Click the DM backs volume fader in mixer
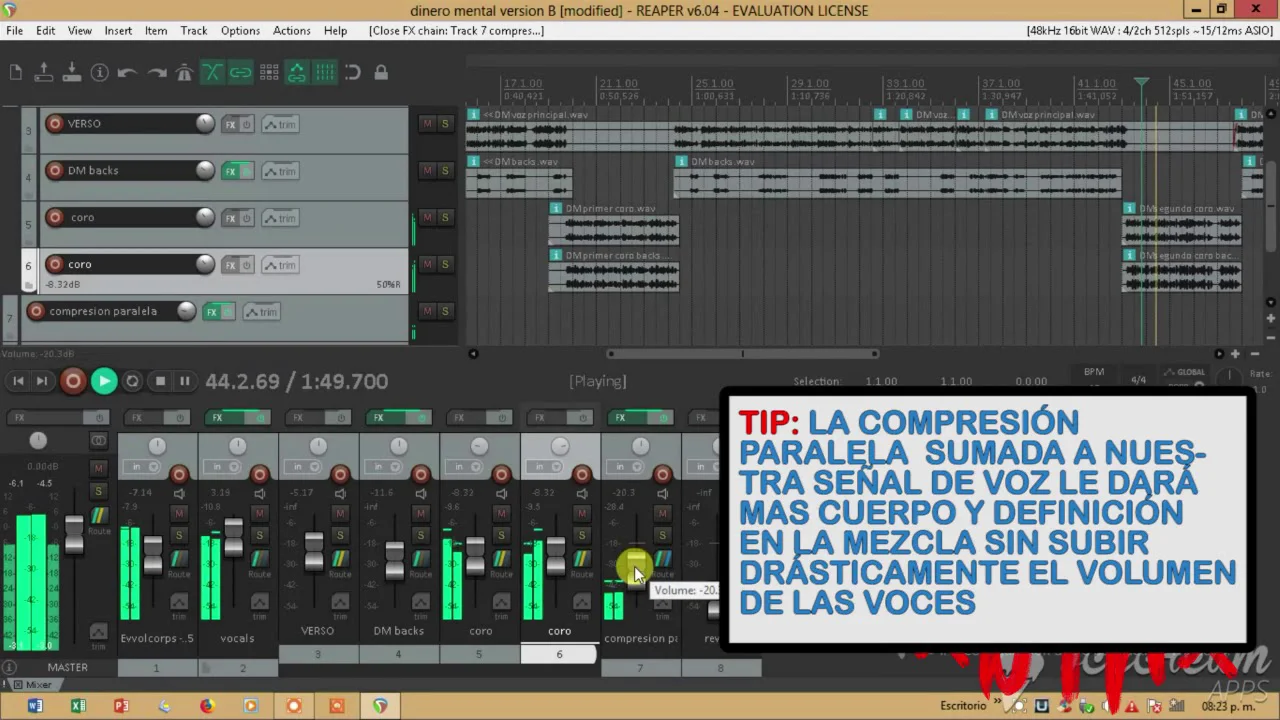 coord(395,560)
